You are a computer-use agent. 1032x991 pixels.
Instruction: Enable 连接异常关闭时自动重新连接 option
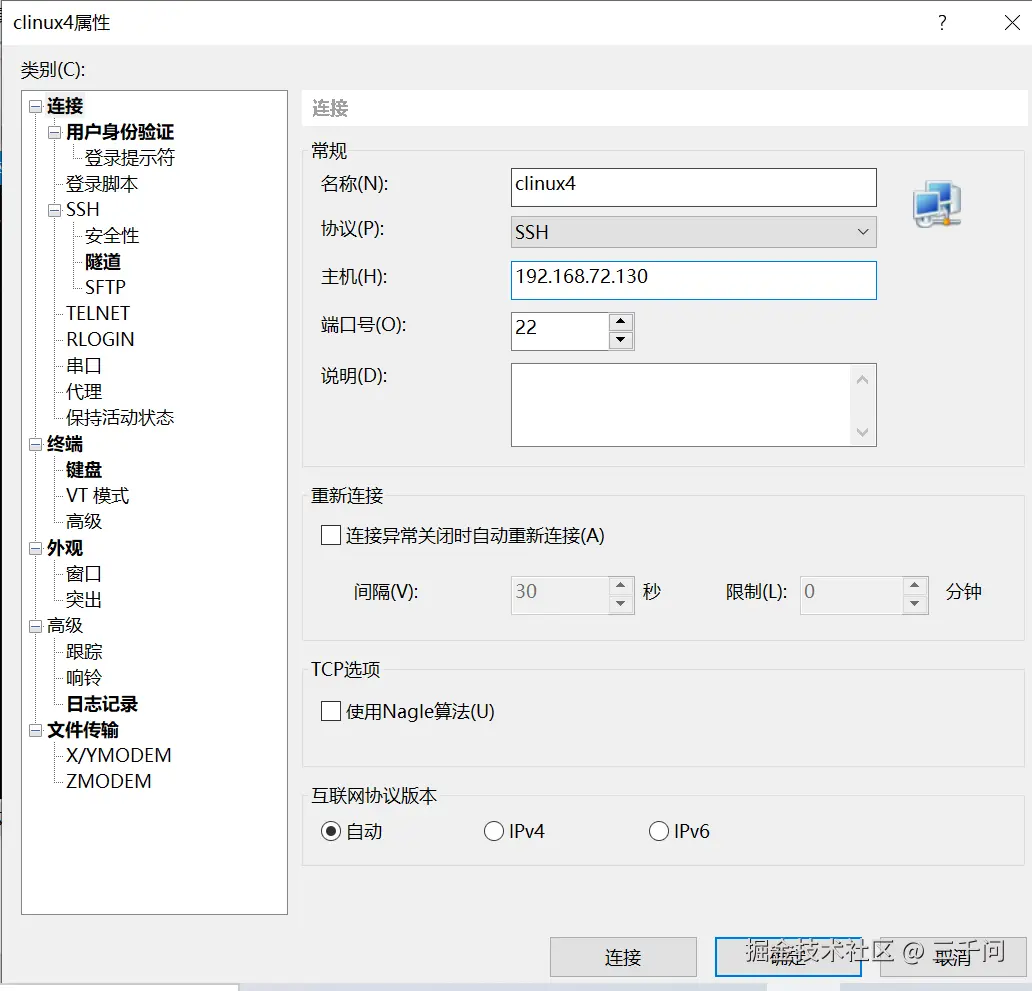tap(330, 535)
